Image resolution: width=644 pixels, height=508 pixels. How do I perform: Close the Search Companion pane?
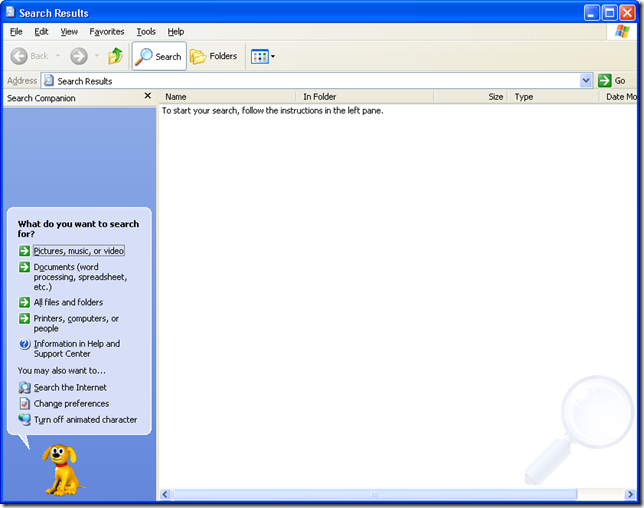pyautogui.click(x=148, y=97)
